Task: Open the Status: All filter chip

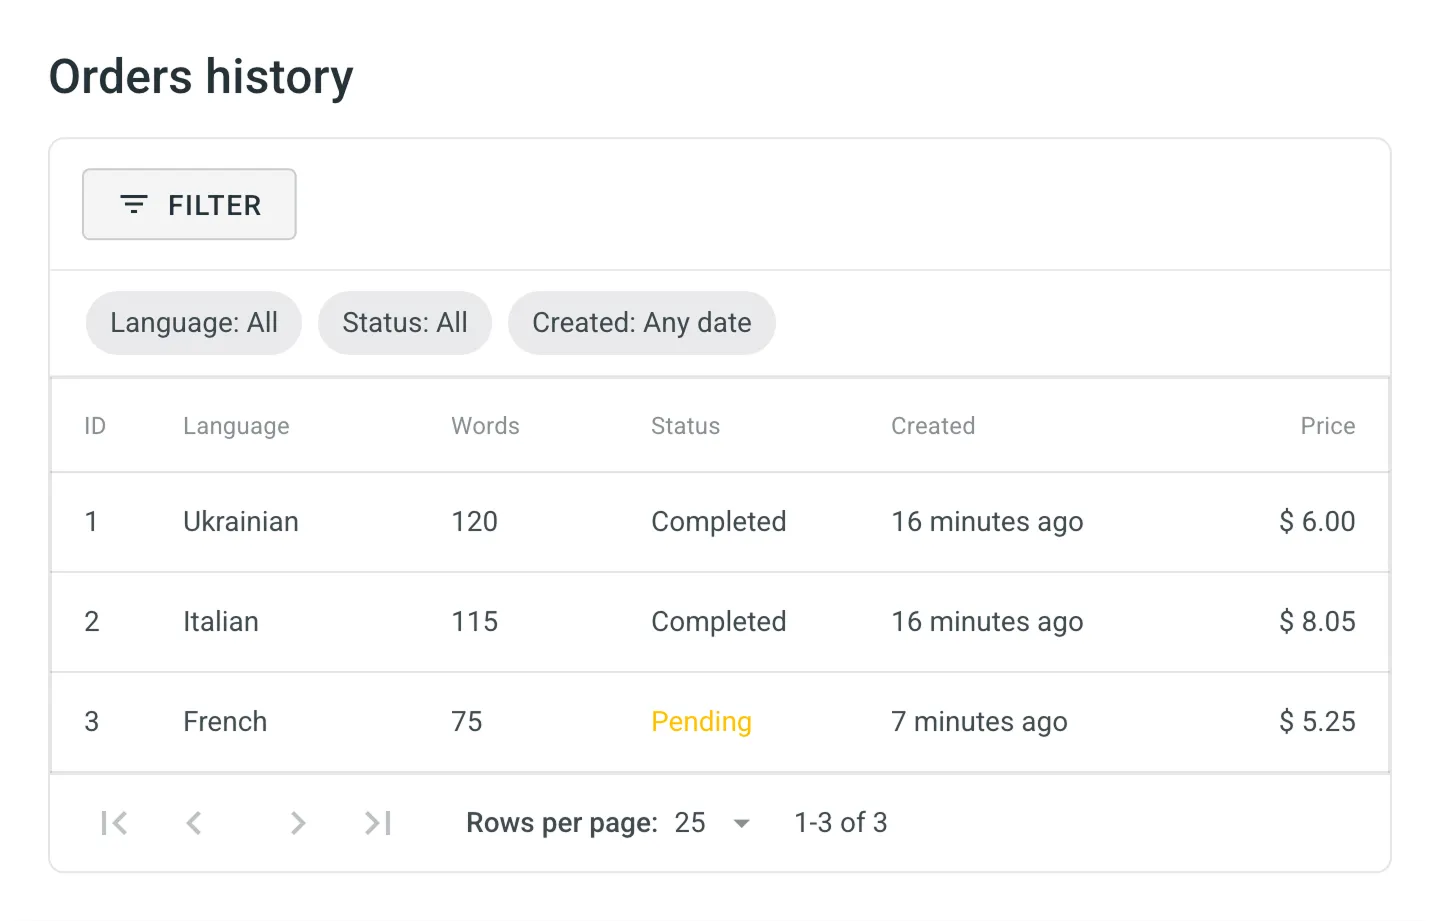Action: coord(404,322)
